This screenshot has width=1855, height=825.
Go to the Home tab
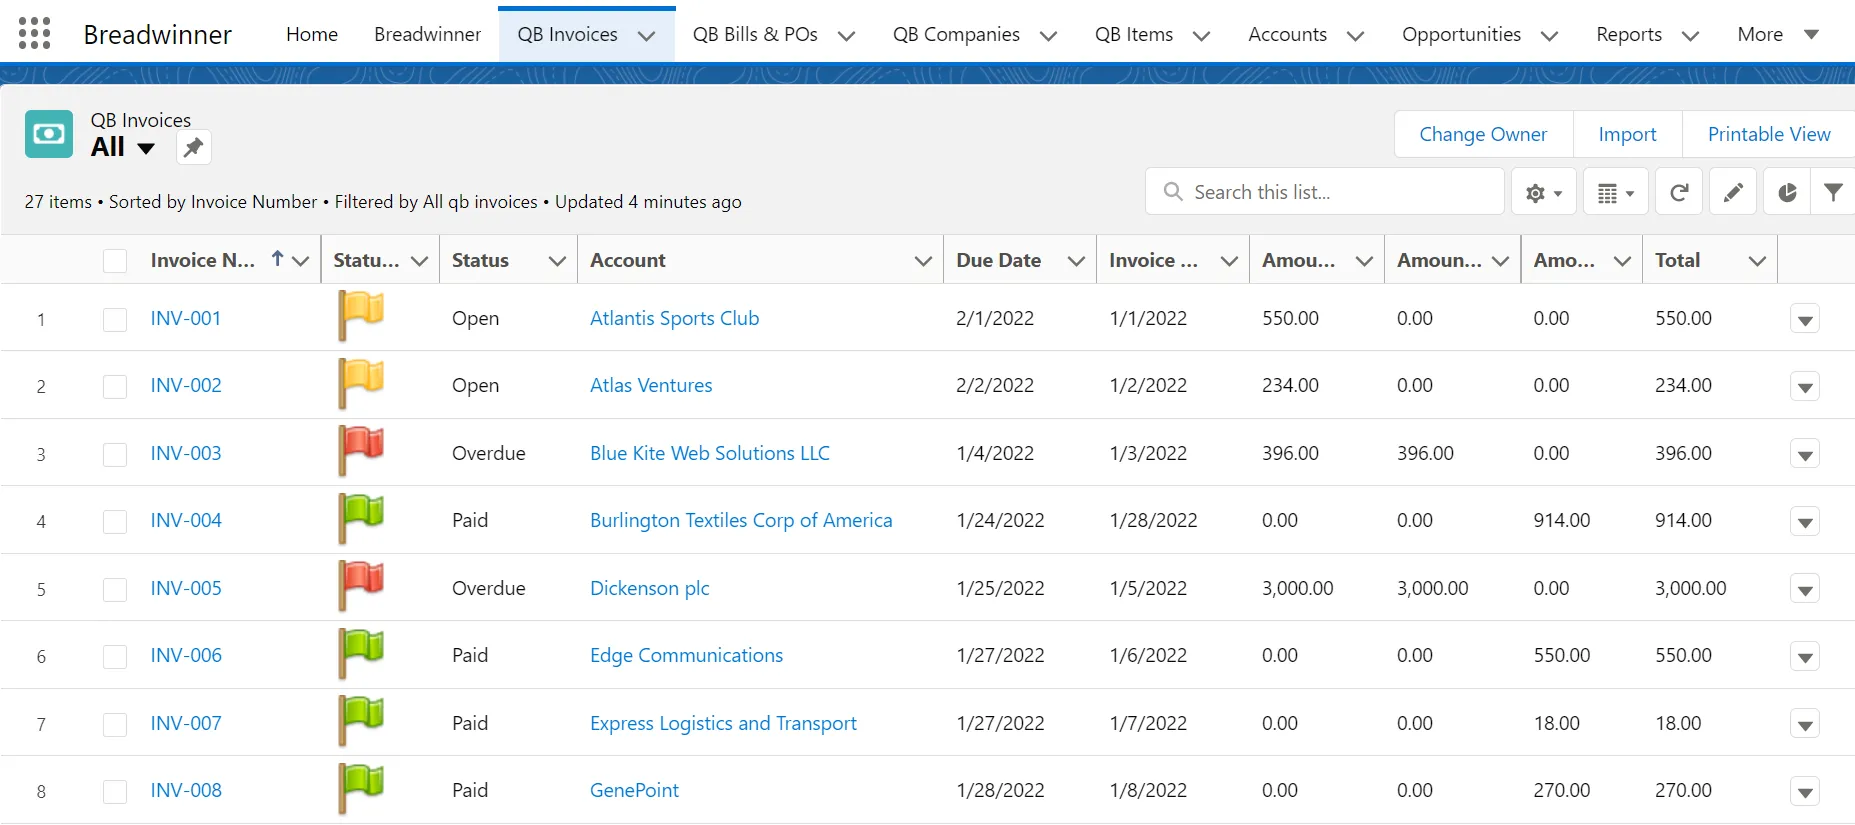(312, 34)
